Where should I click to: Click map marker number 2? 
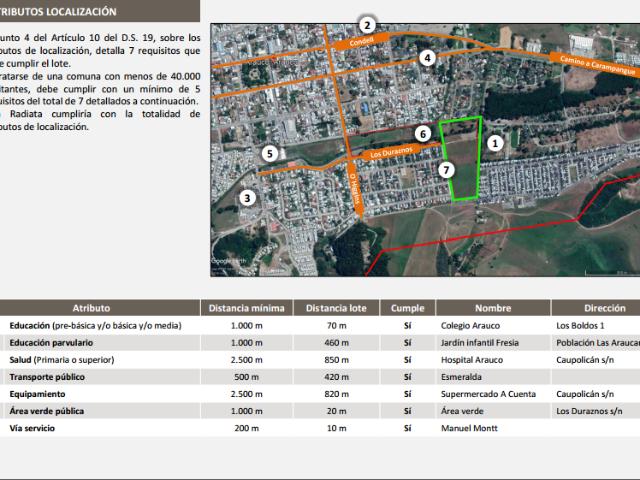tap(368, 25)
